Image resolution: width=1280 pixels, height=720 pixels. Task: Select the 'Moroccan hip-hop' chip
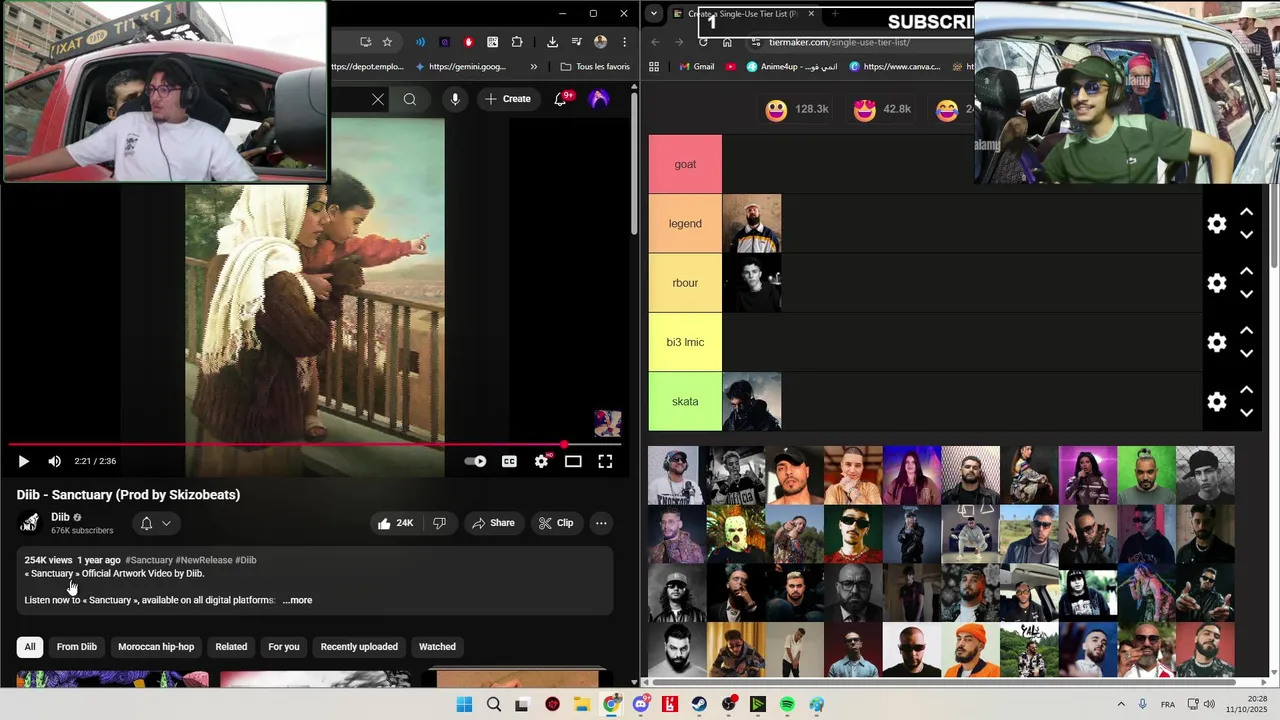point(156,647)
